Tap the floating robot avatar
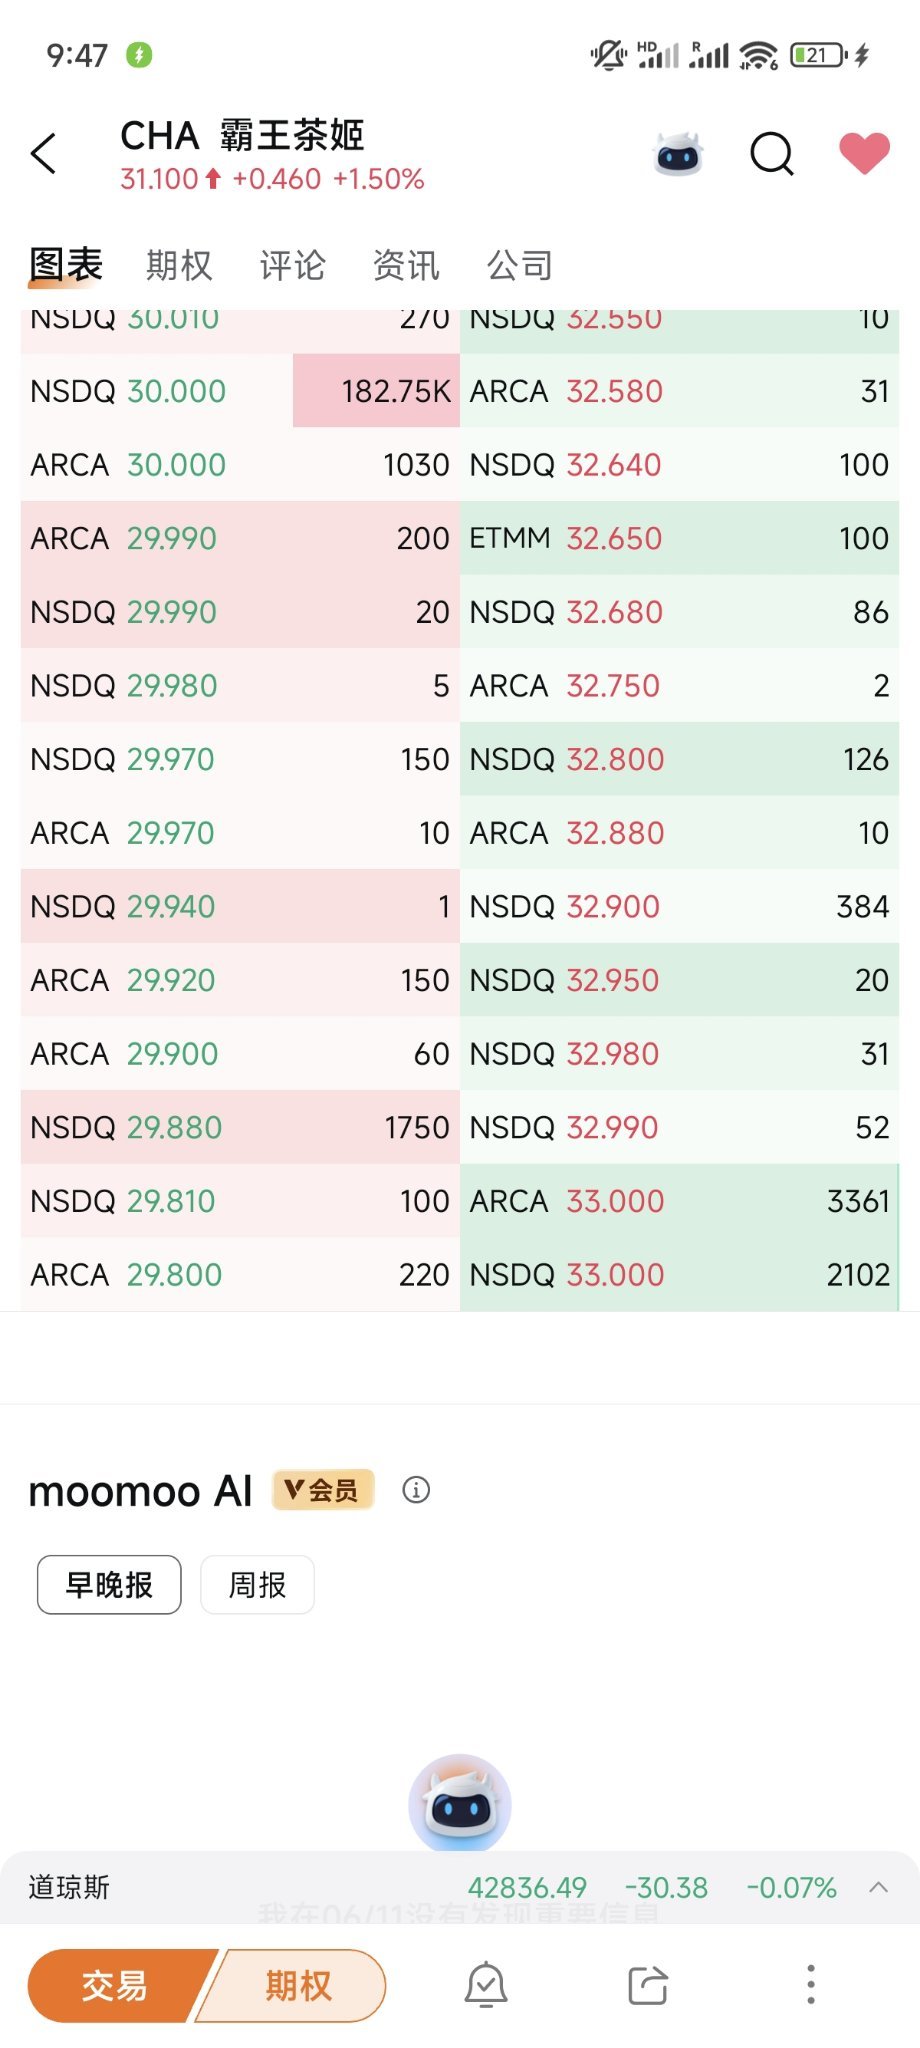This screenshot has height=2048, width=920. (x=460, y=1803)
